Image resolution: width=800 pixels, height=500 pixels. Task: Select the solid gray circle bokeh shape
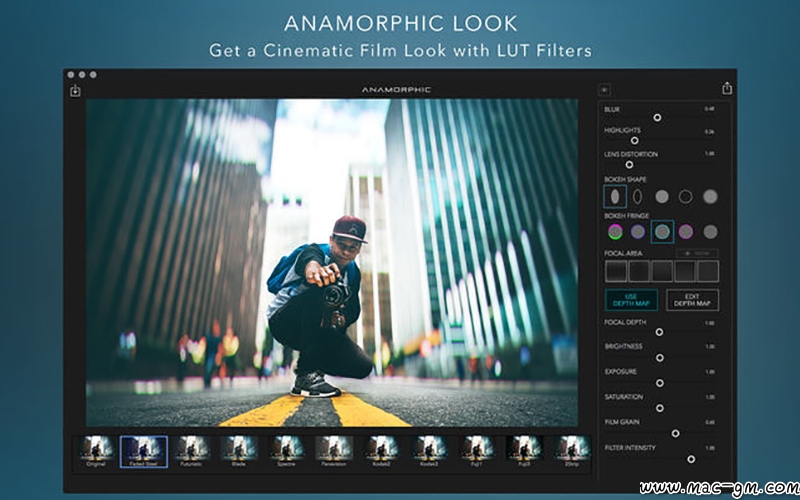point(661,196)
